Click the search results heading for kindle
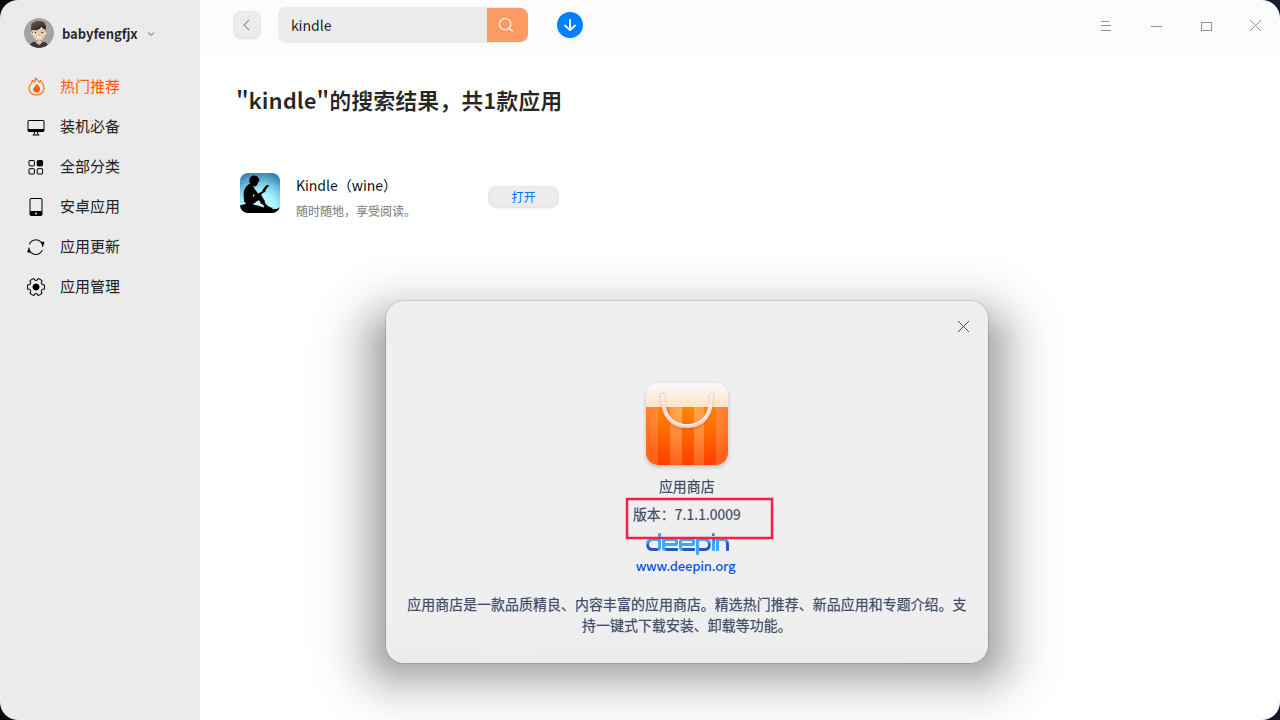Screen dimensions: 1280x720 399,101
